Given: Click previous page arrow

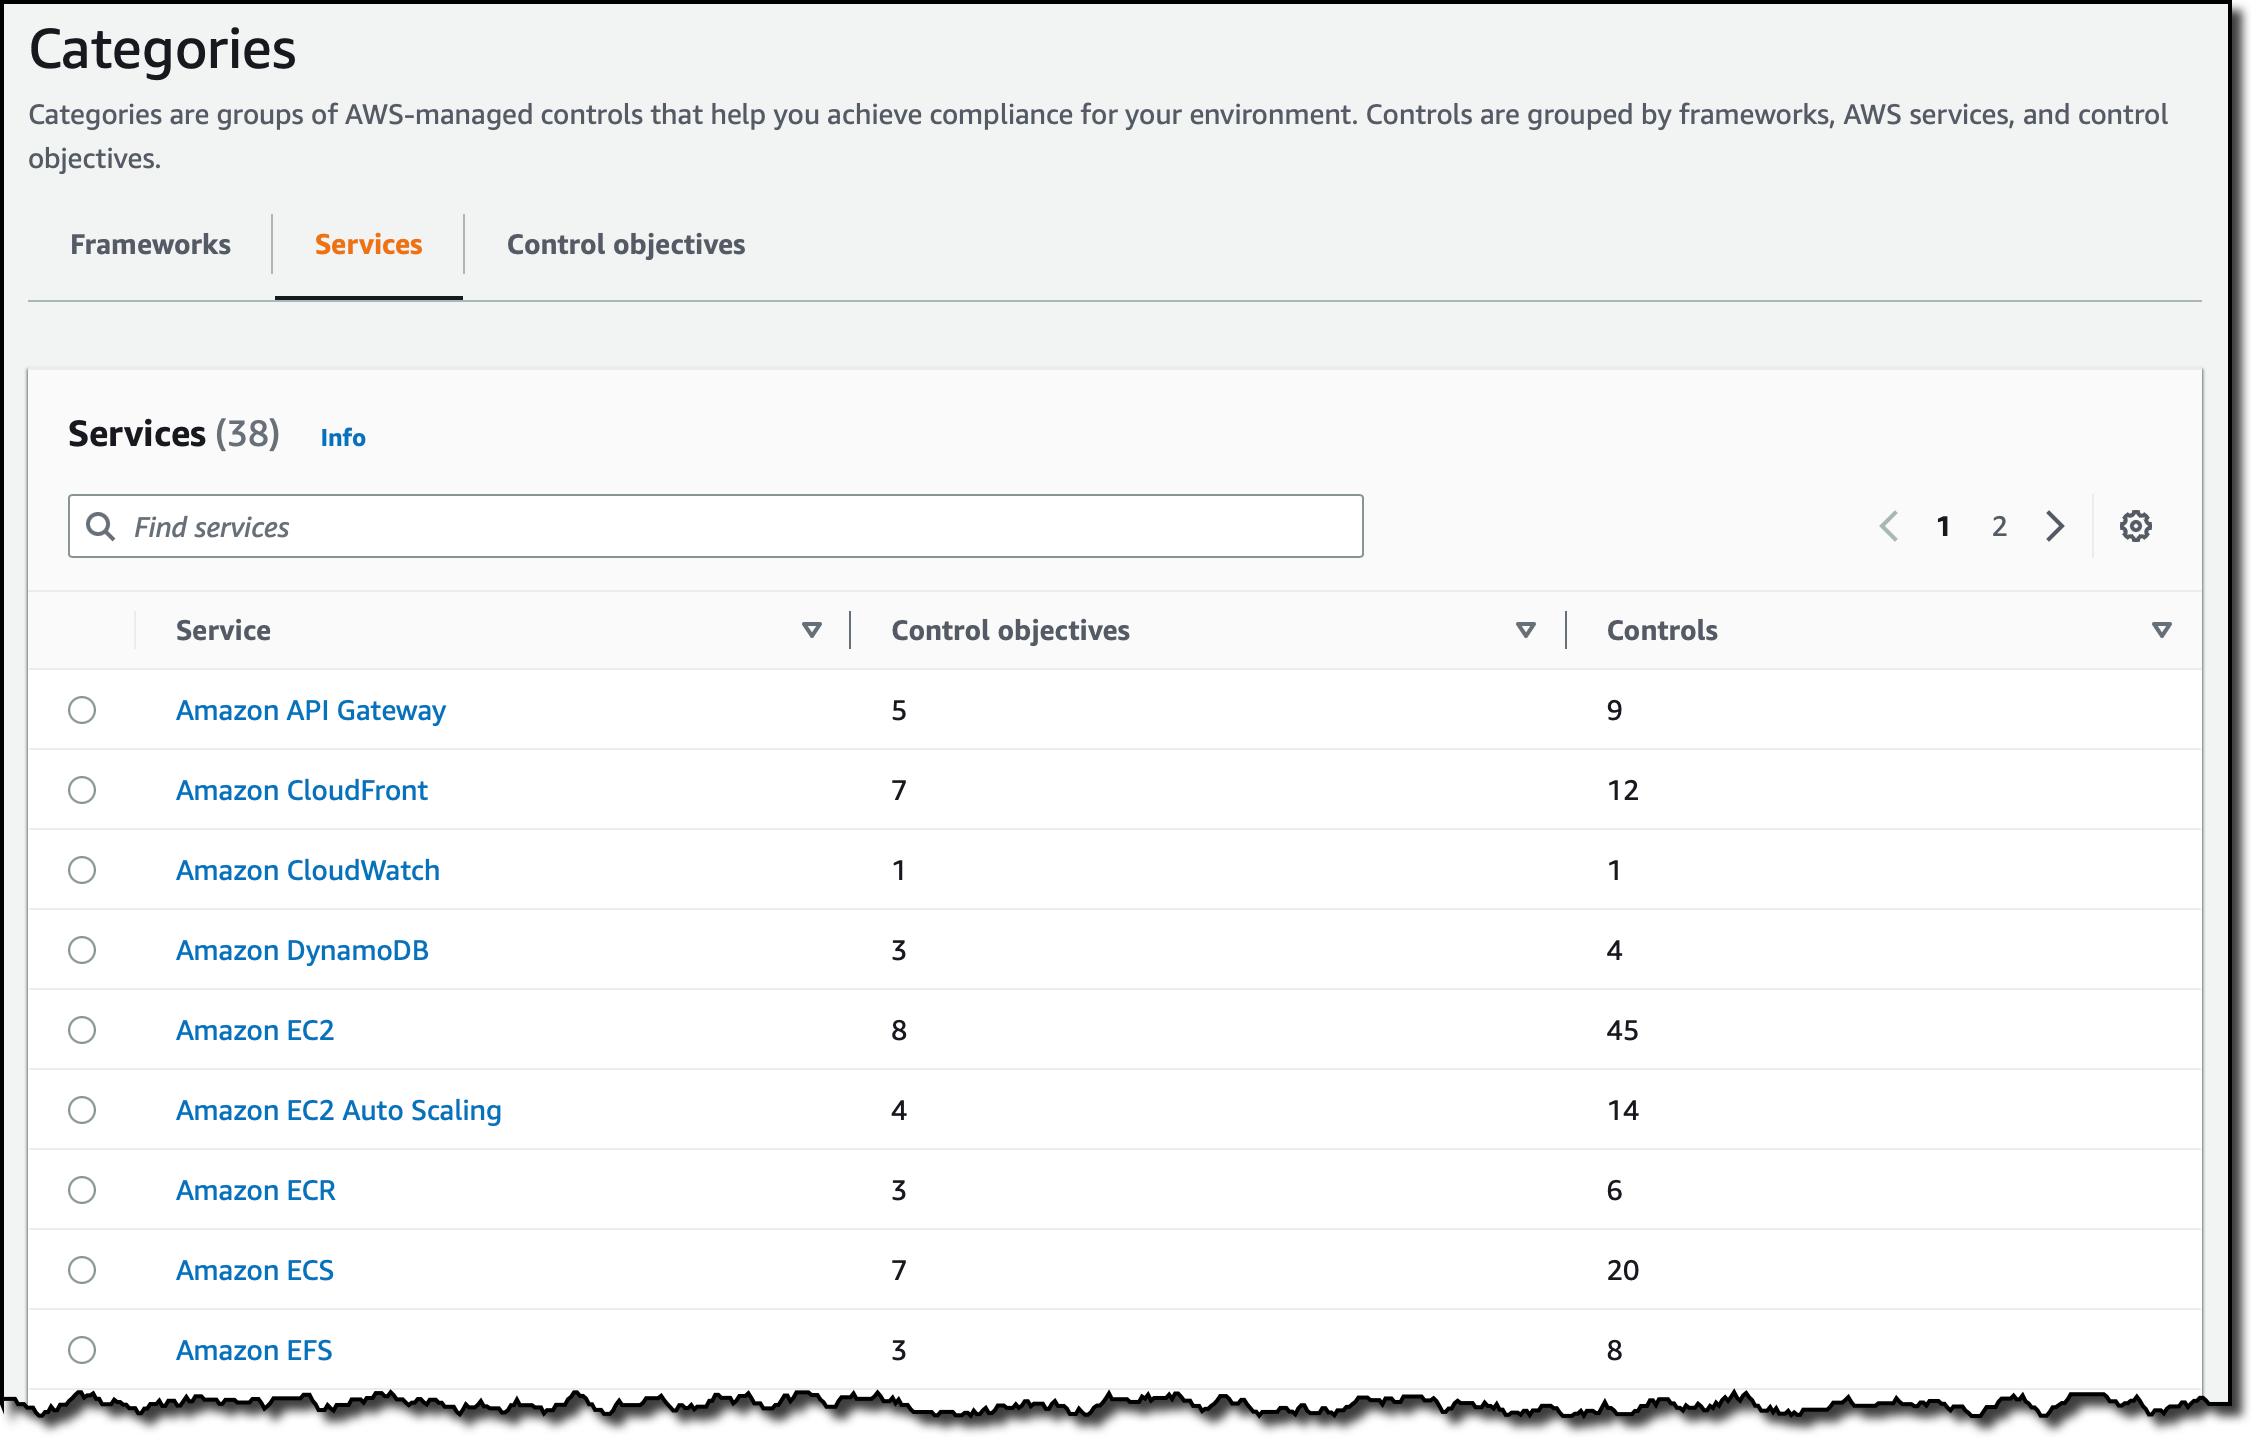Looking at the screenshot, I should 1889,526.
